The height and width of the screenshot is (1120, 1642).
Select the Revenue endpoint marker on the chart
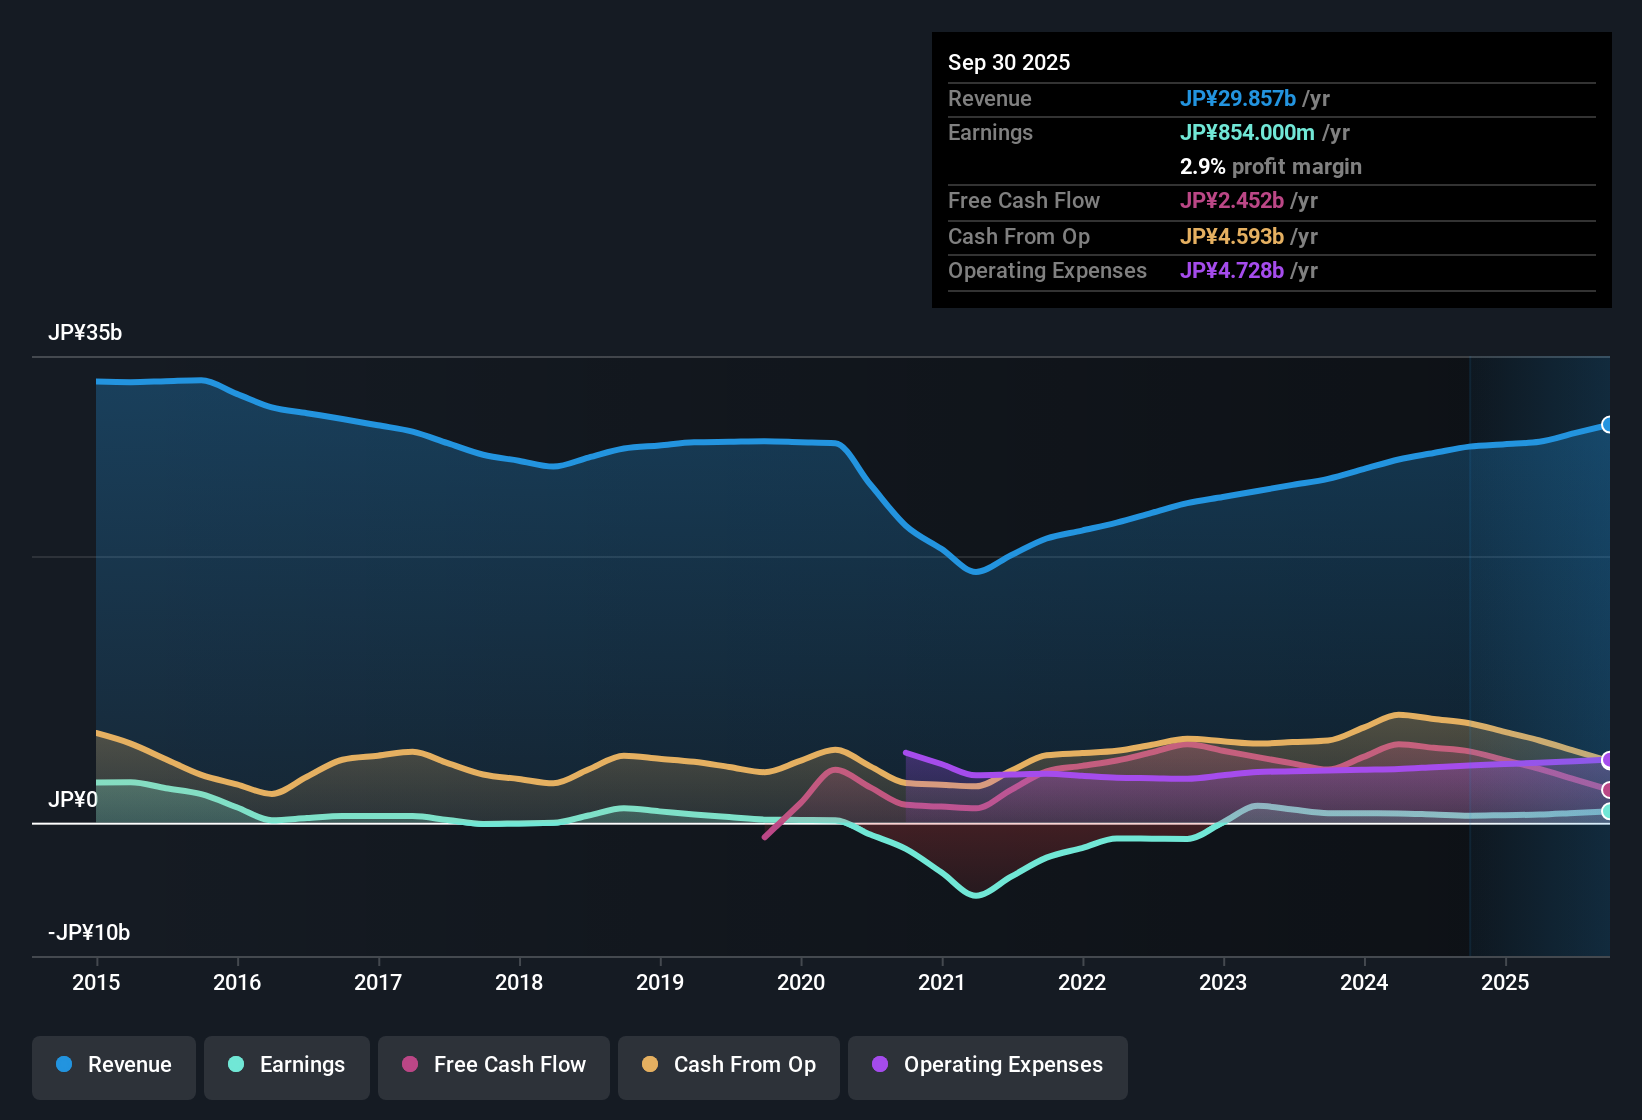[x=1608, y=425]
